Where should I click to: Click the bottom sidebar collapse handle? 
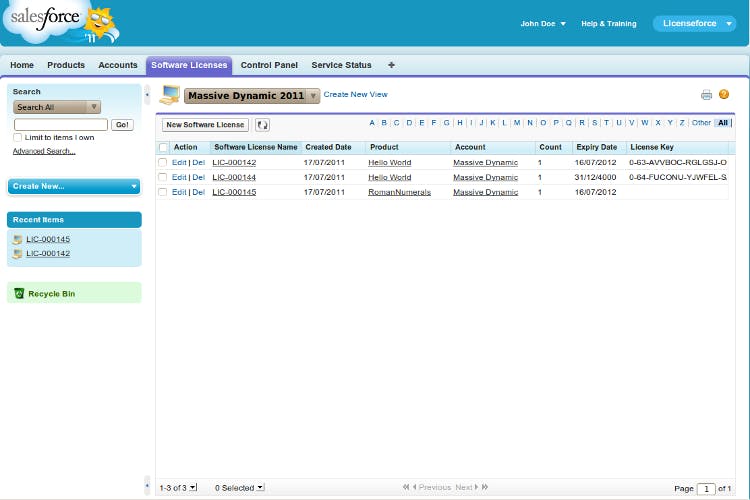(x=147, y=486)
